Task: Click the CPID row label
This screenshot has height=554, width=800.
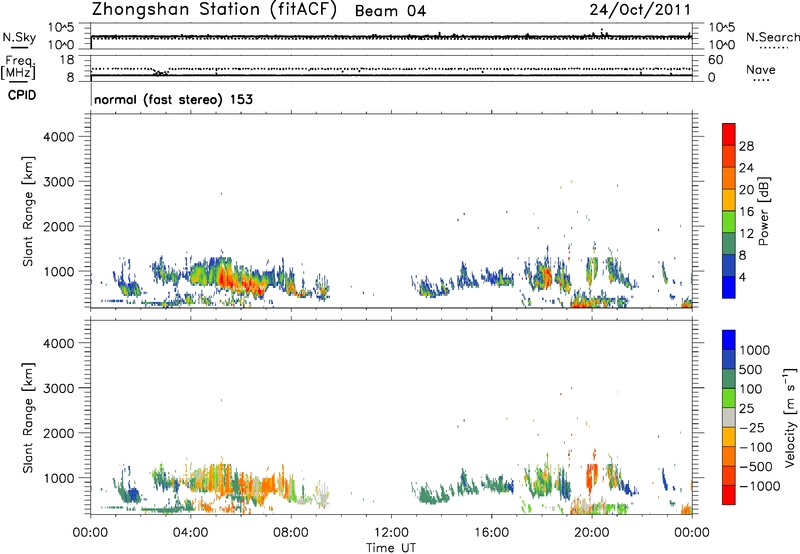Action: pos(22,95)
